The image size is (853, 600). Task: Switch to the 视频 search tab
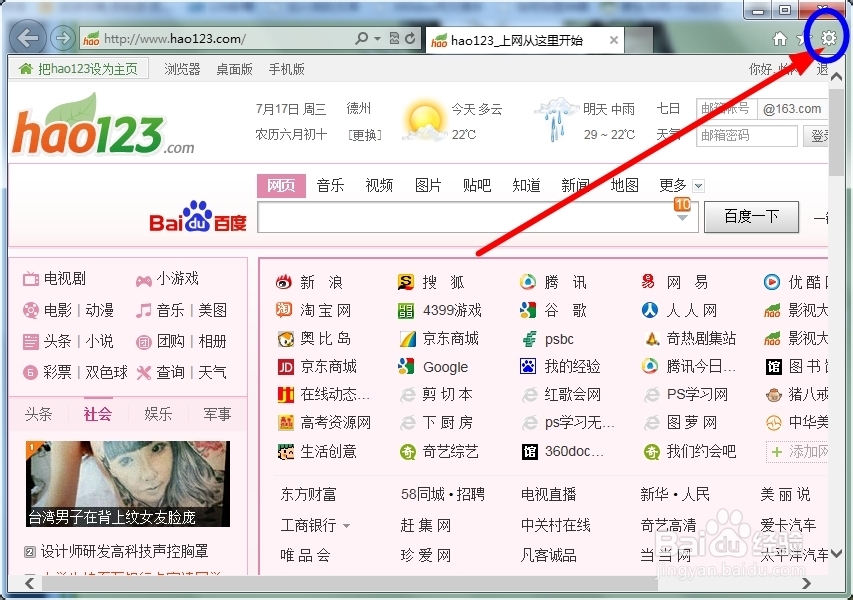click(x=379, y=185)
